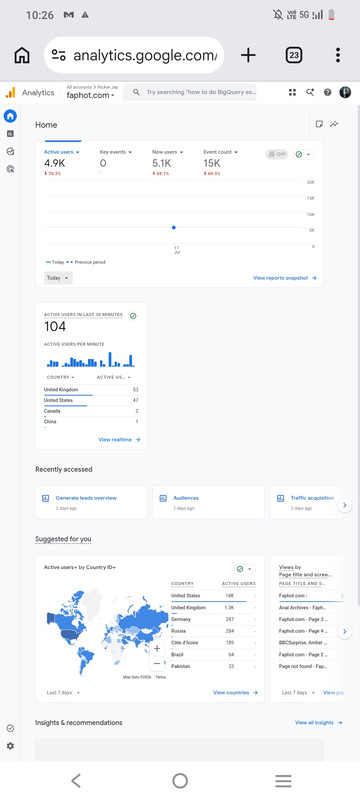The image size is (360, 800).
Task: Focus the Analytics search box
Action: 190,92
